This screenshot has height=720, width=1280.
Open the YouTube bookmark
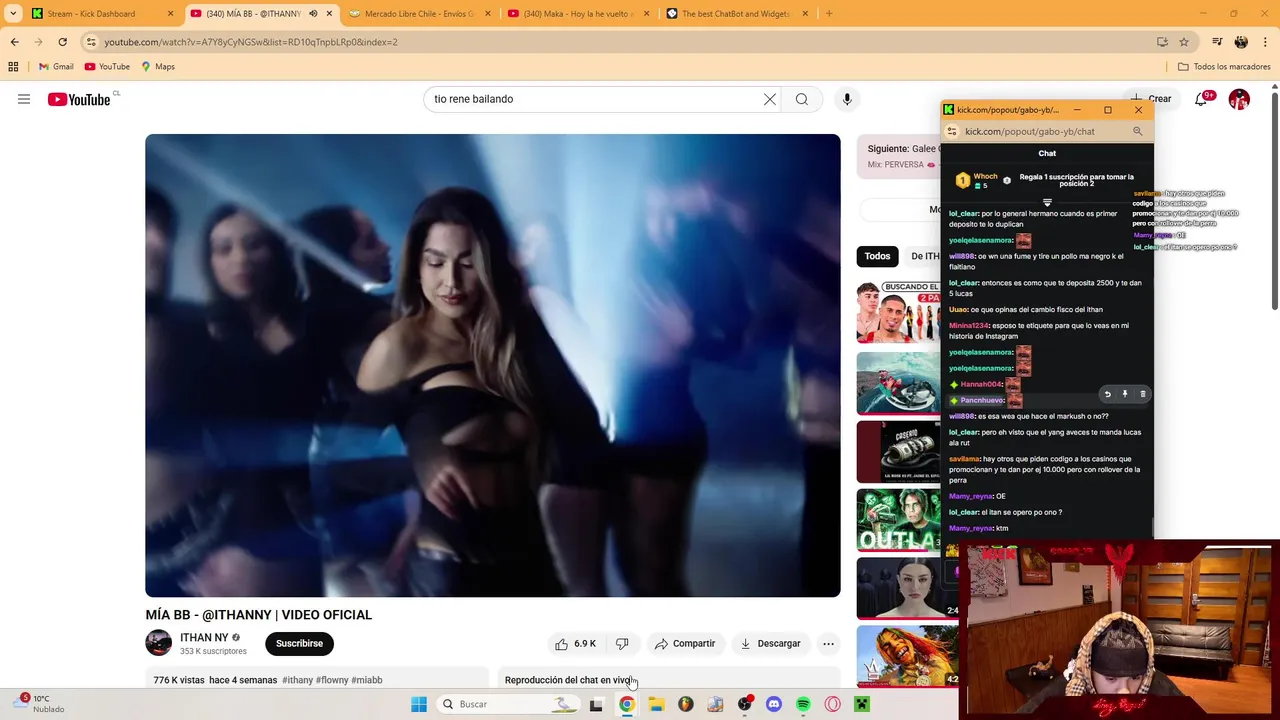tap(107, 67)
